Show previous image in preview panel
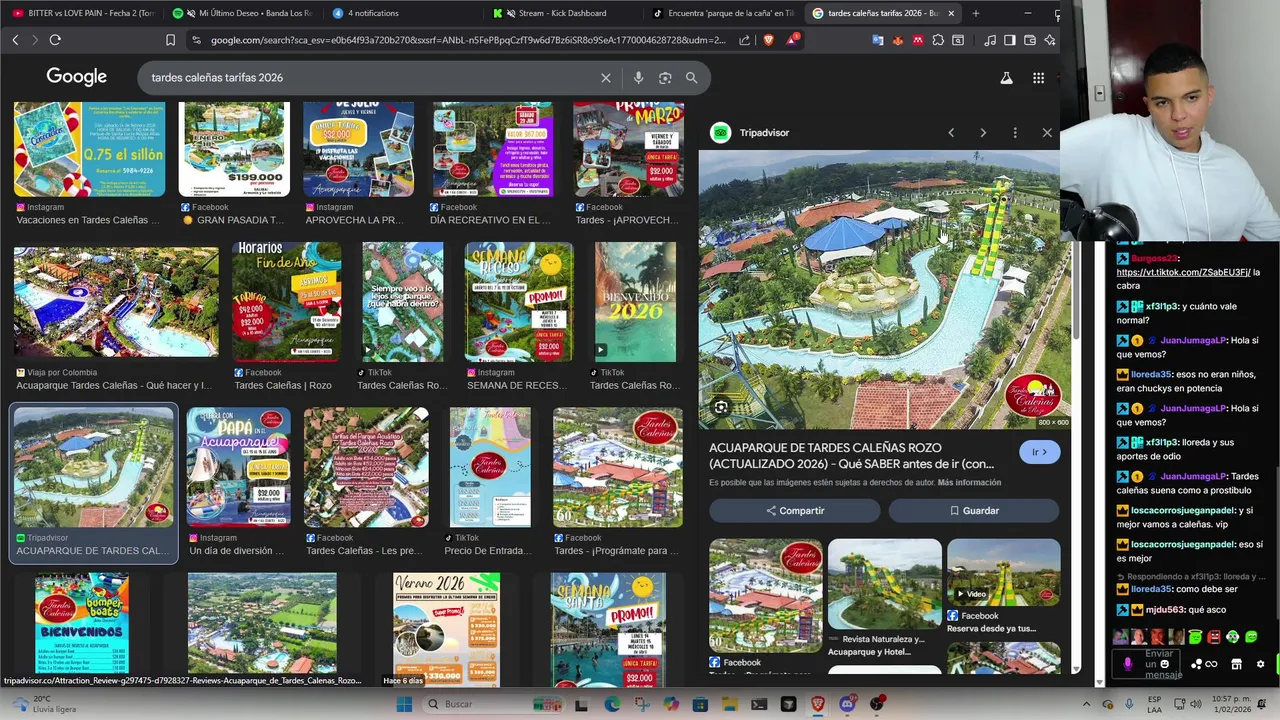 coord(951,133)
